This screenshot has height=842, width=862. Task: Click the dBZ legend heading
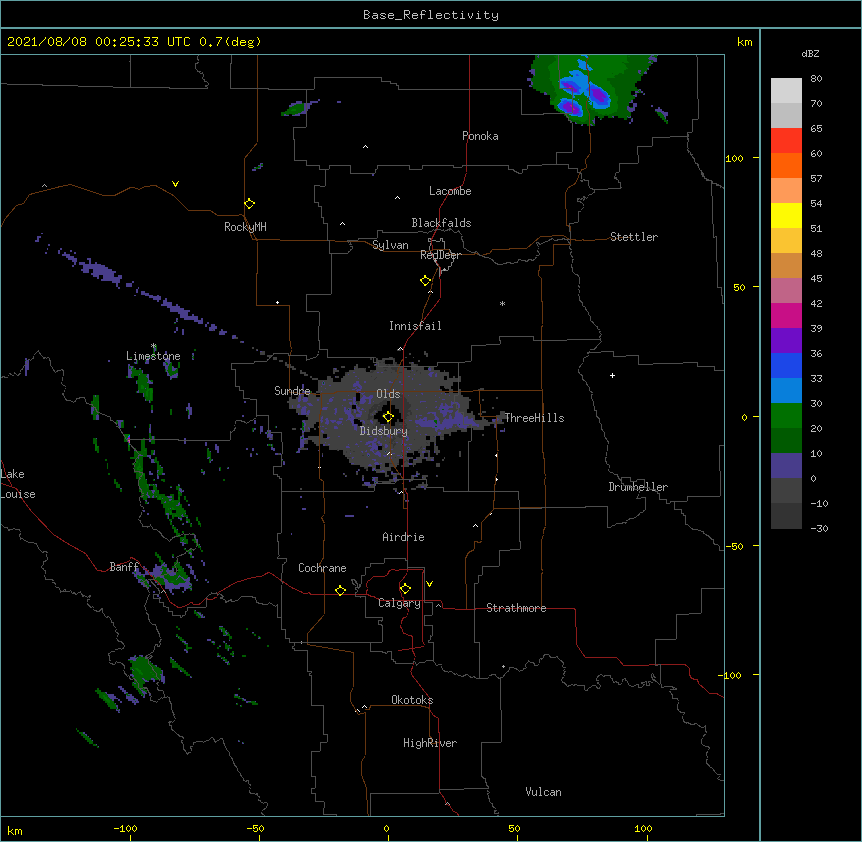810,54
